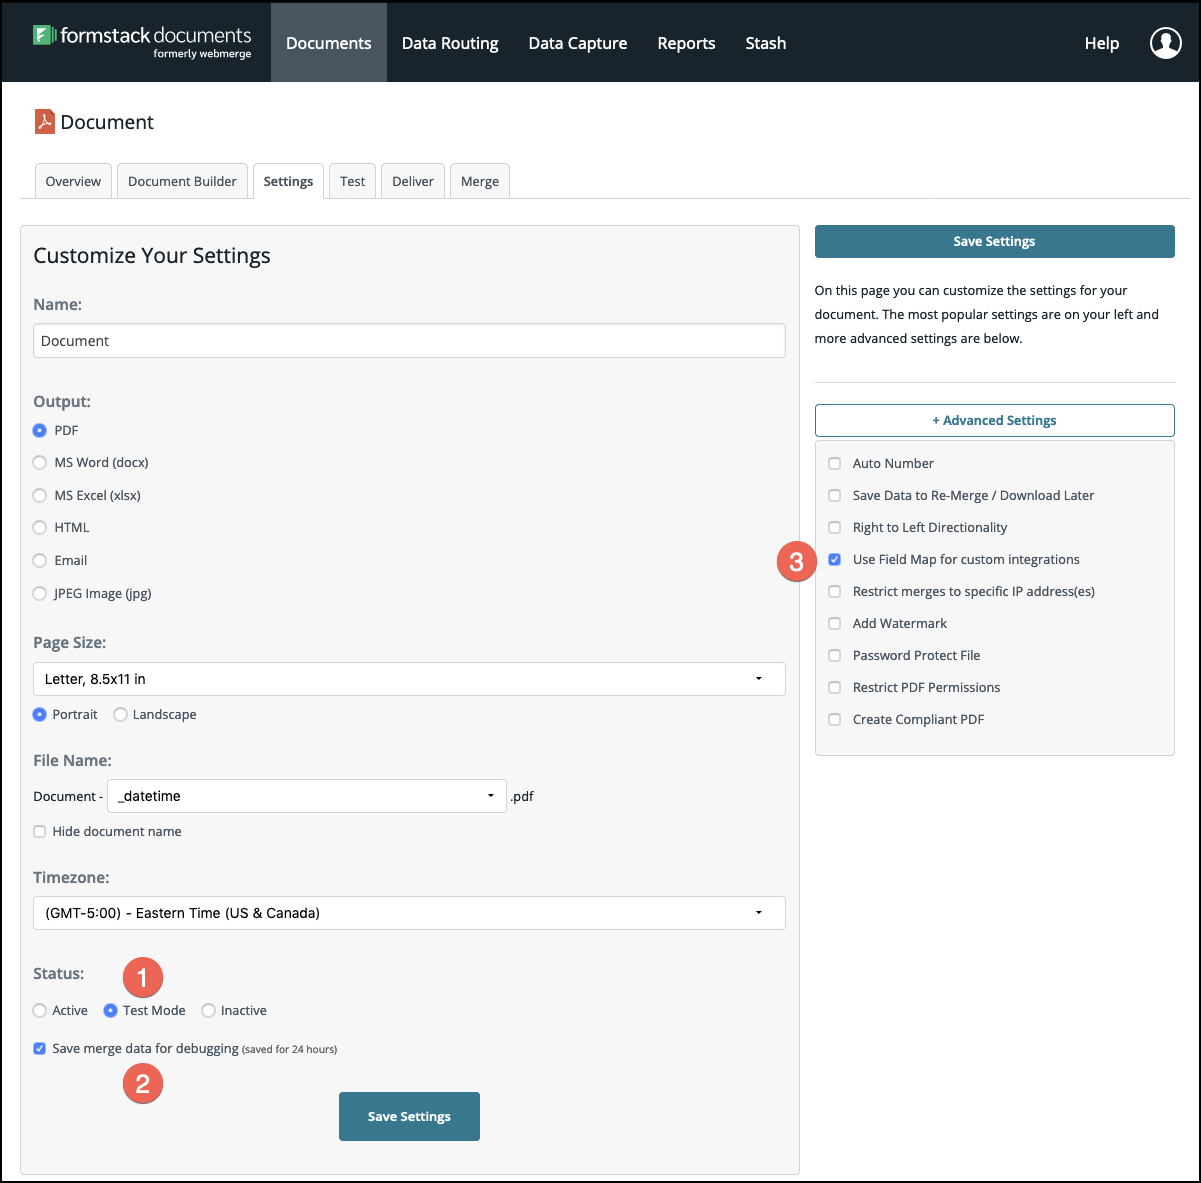This screenshot has height=1183, width=1201.
Task: Switch to the Document Builder tab
Action: (182, 182)
